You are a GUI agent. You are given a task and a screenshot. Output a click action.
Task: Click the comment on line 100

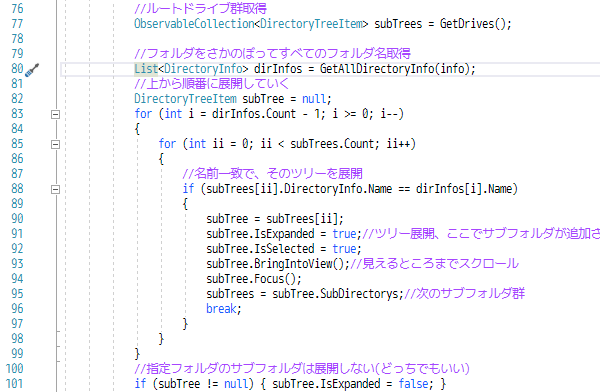(302, 369)
